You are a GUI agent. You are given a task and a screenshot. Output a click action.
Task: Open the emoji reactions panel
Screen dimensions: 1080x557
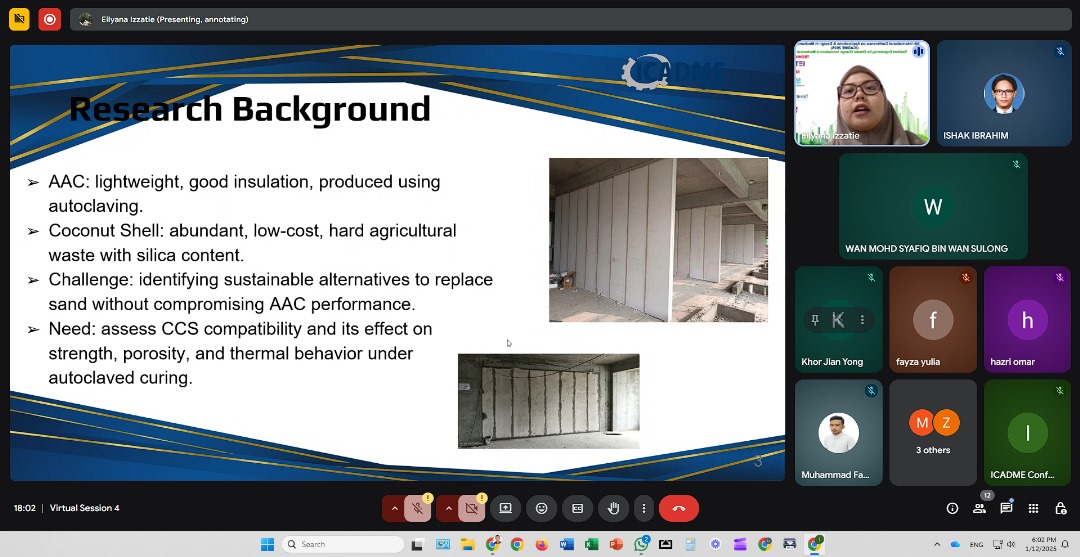pos(541,508)
